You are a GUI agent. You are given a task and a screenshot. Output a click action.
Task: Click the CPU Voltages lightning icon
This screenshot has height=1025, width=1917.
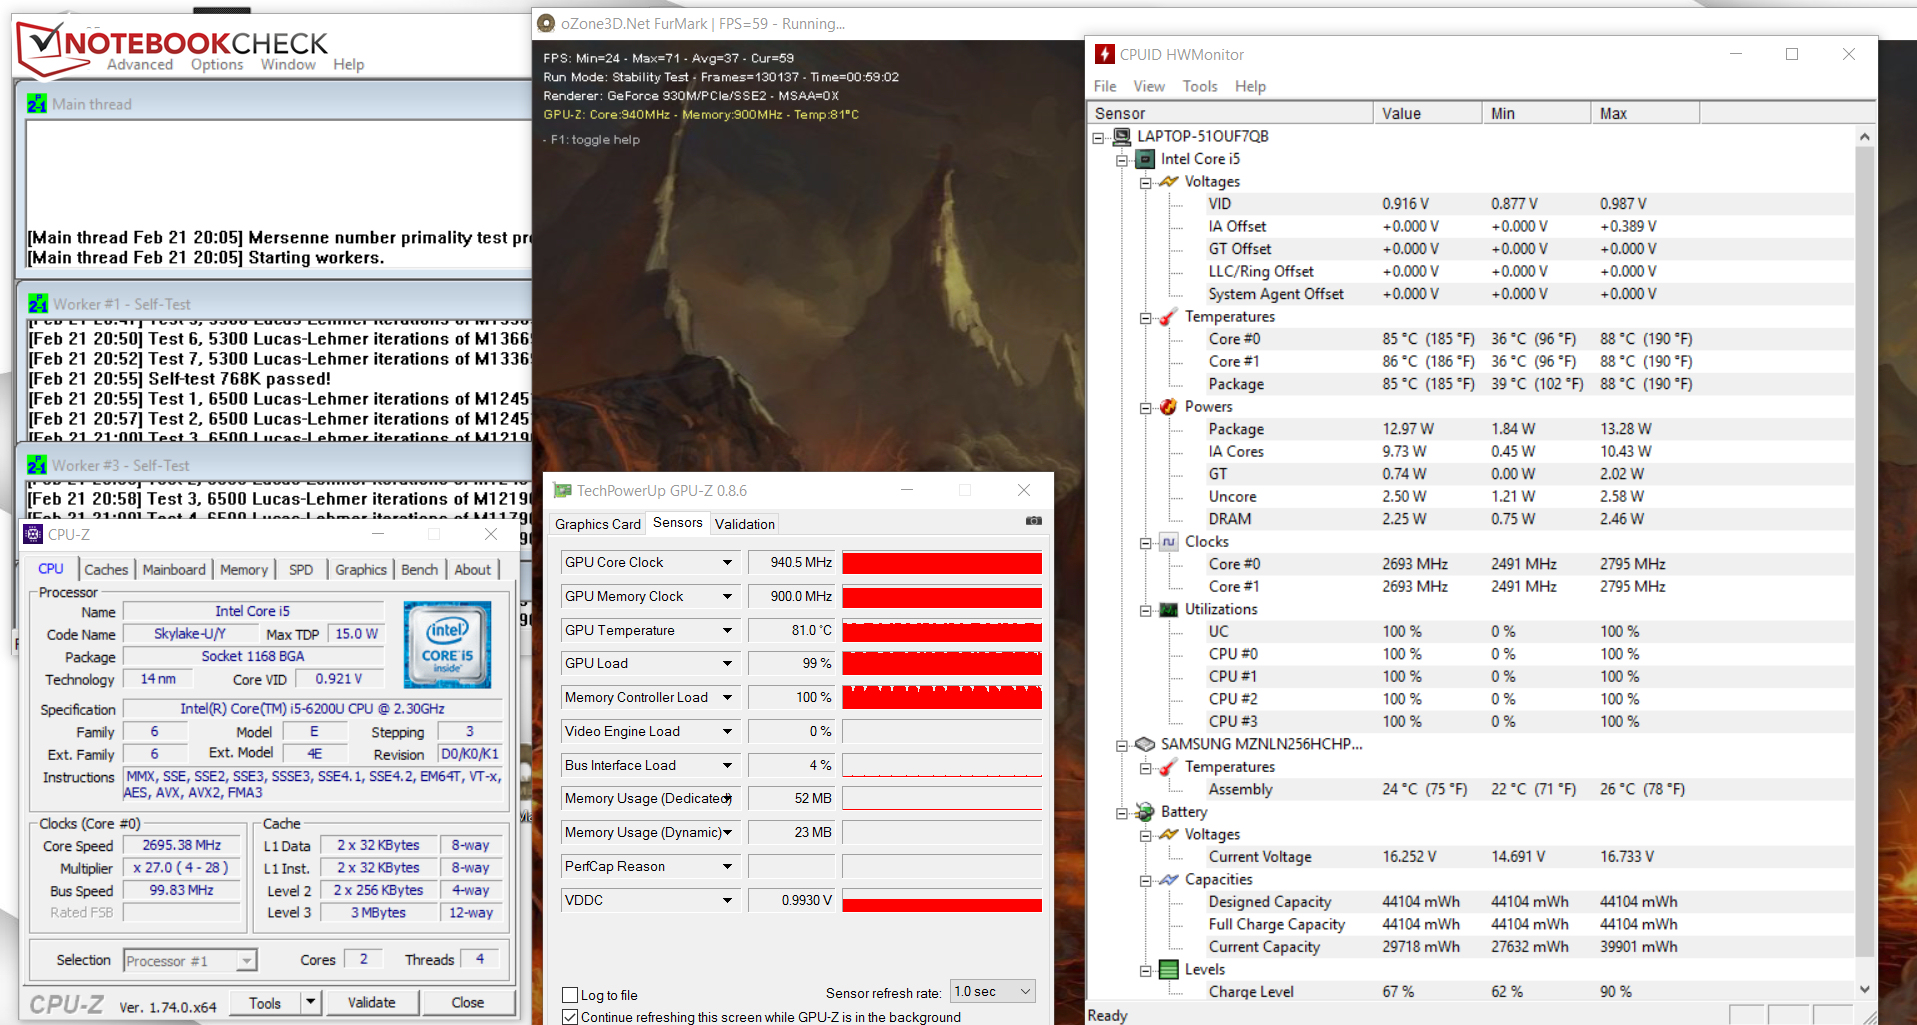pos(1168,181)
